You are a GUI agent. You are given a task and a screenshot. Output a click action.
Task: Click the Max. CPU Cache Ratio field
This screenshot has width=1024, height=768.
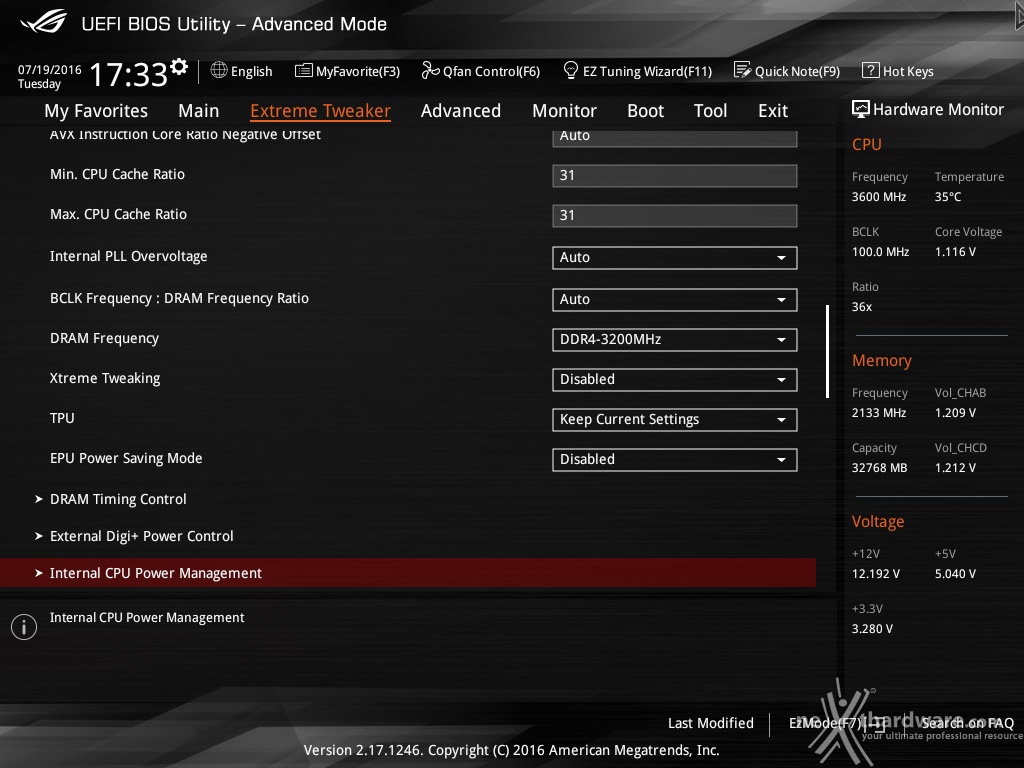675,216
